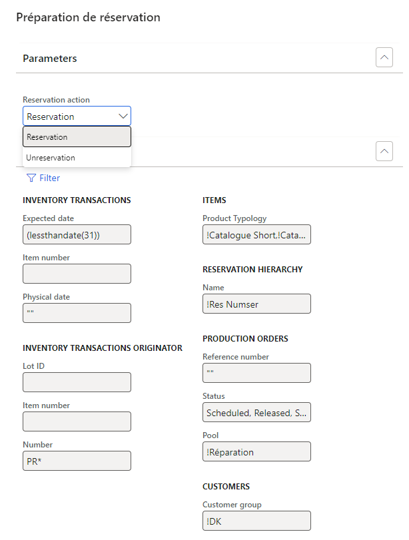Click the Expected date field

[x=77, y=235]
